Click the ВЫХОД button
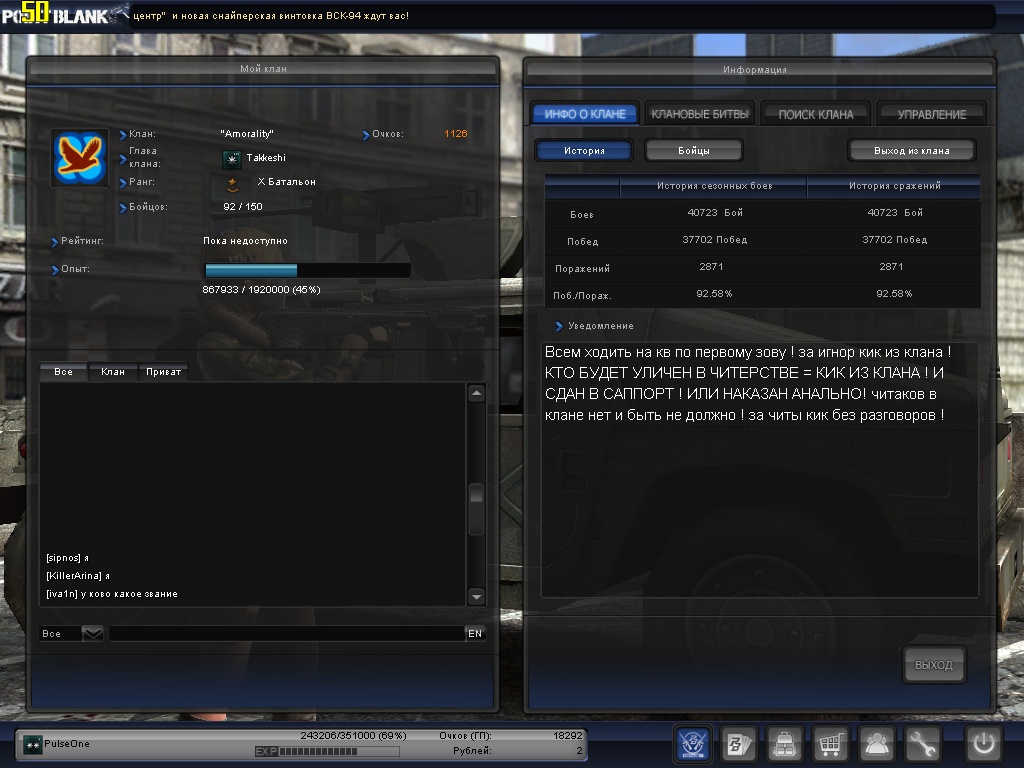The height and width of the screenshot is (768, 1024). coord(934,665)
